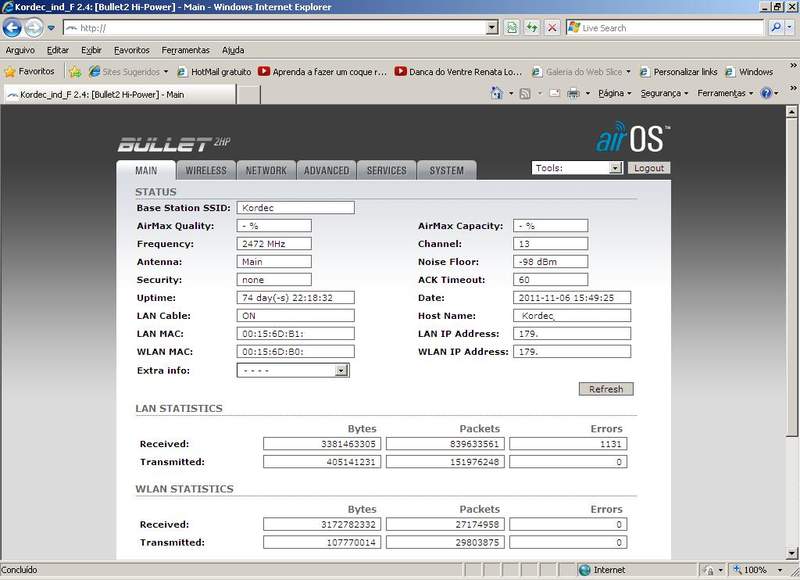The height and width of the screenshot is (580, 800).
Task: Open the Página command menu
Action: (615, 93)
